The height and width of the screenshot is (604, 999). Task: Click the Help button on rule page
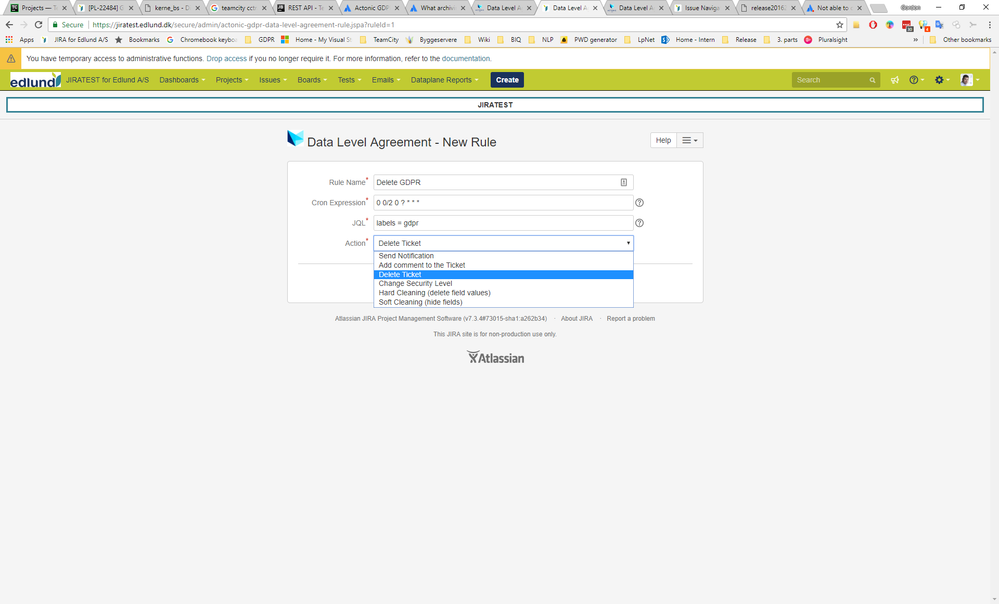tap(663, 140)
